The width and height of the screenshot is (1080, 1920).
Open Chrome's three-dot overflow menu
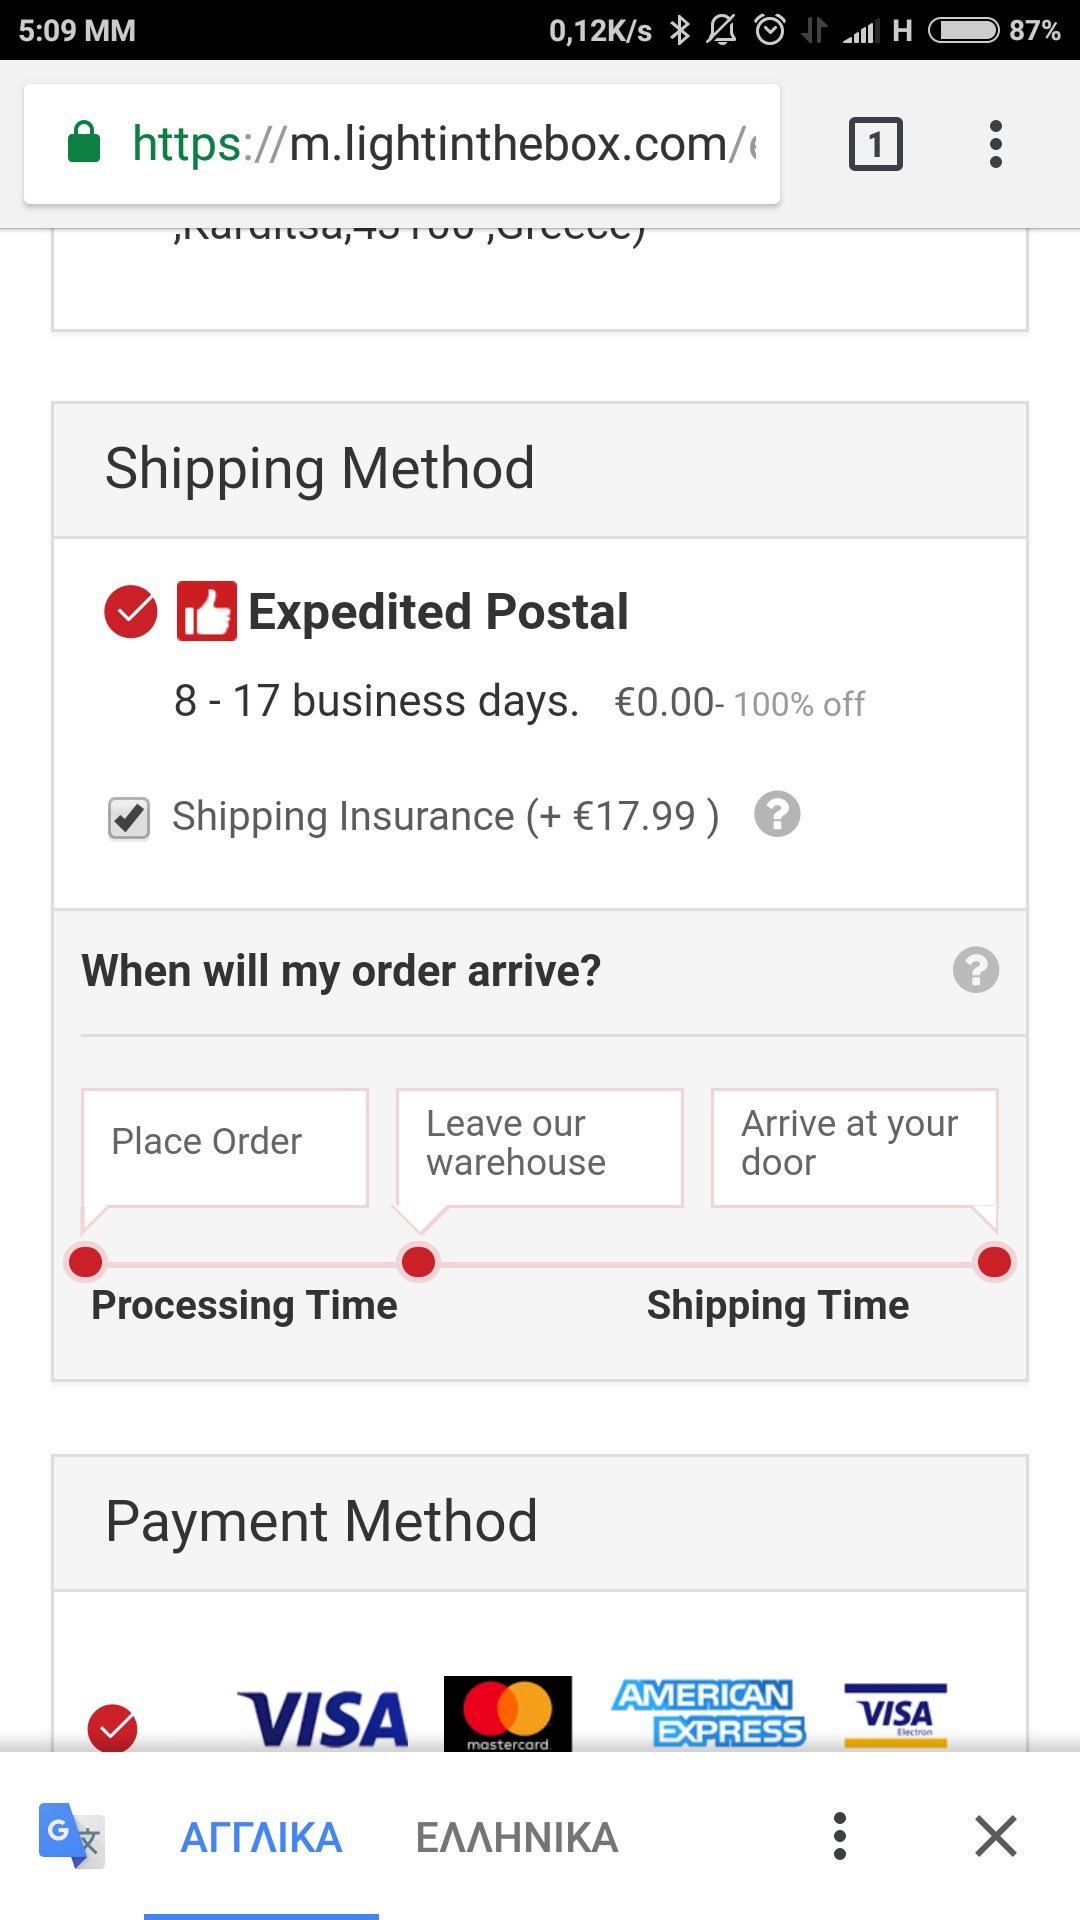pyautogui.click(x=995, y=144)
